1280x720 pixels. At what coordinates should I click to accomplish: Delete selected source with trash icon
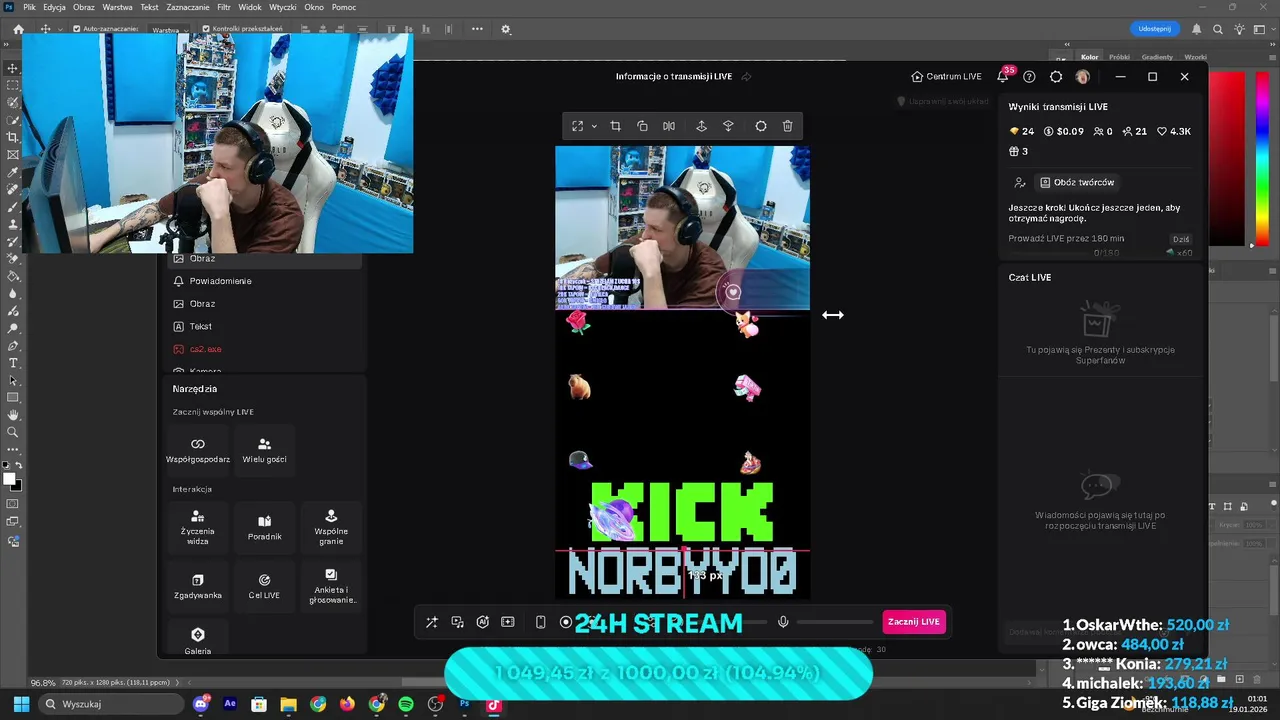click(787, 126)
